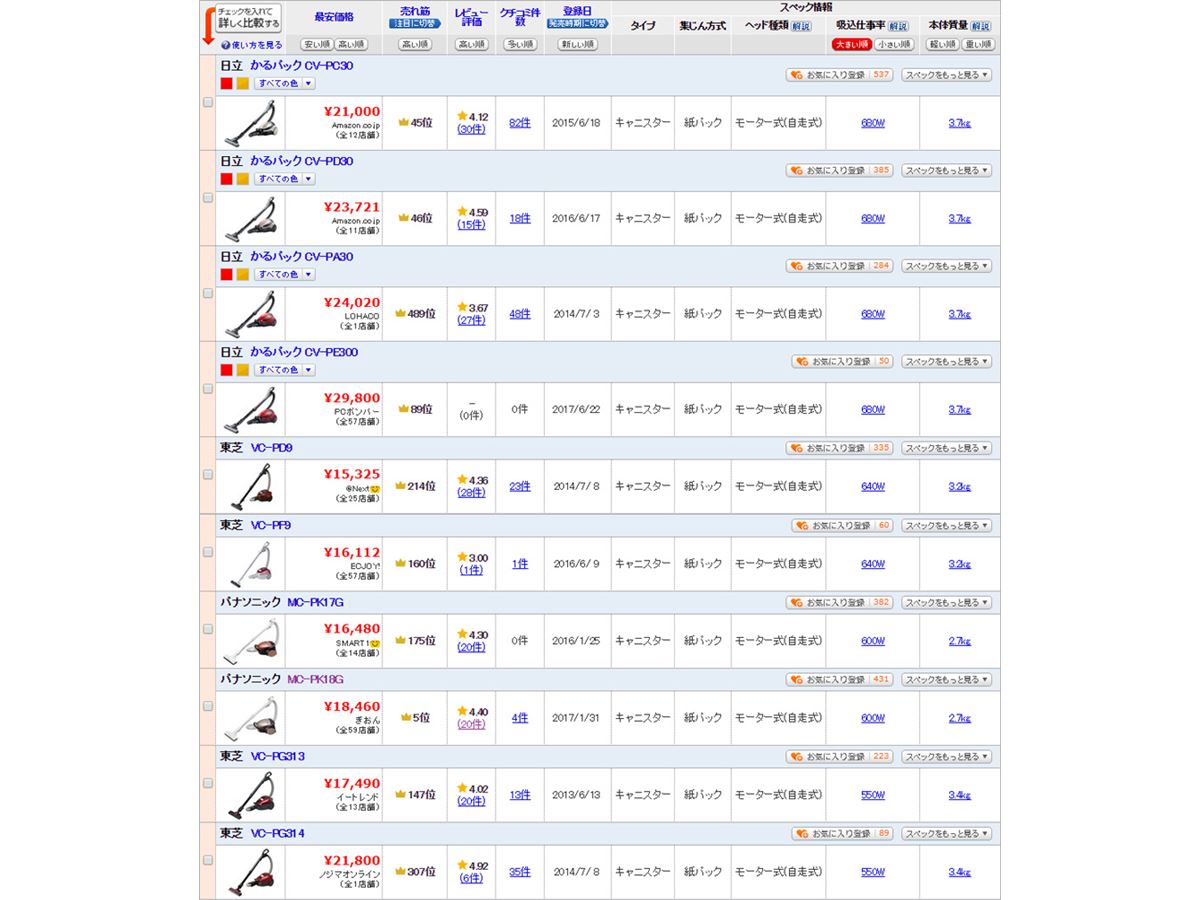Select the red color swatch for CV-PC30
The image size is (1200, 900).
[227, 84]
